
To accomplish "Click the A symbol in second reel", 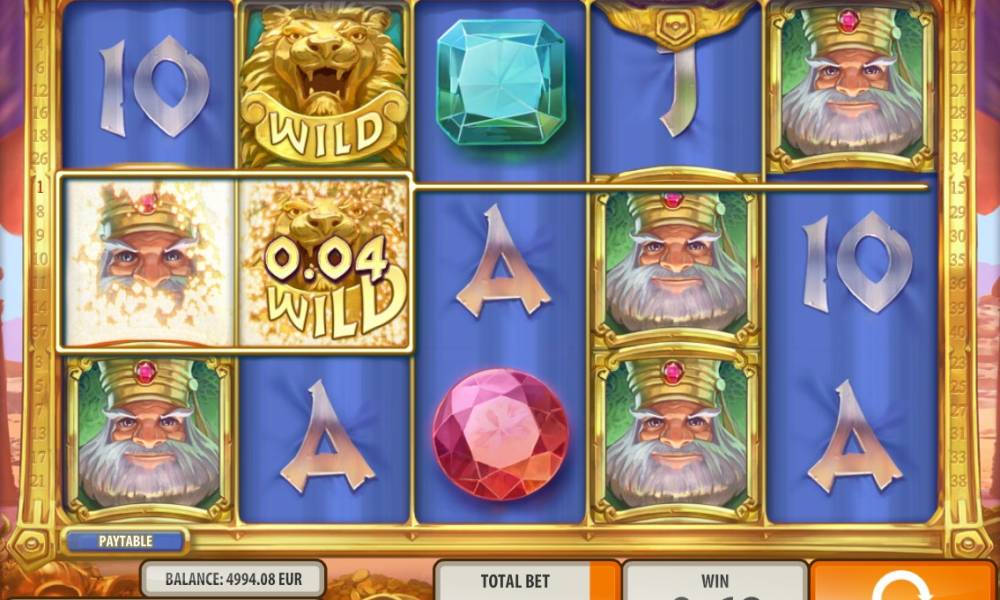I will (327, 437).
